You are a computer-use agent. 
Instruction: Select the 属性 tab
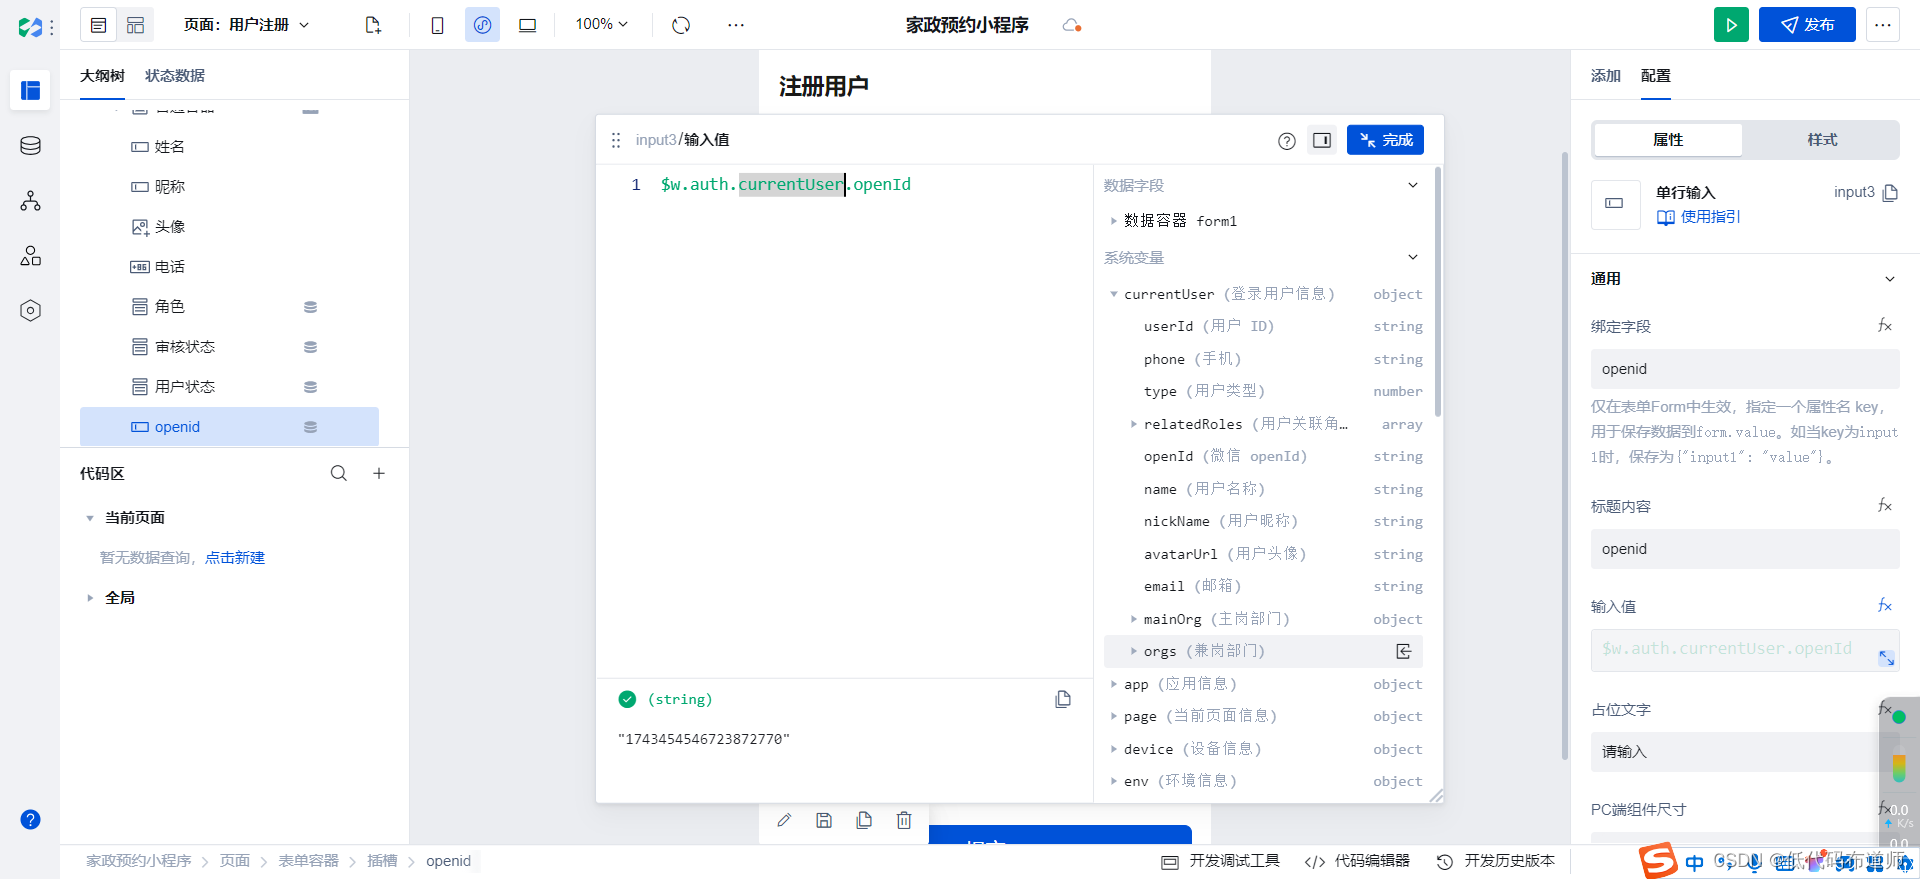pyautogui.click(x=1668, y=140)
